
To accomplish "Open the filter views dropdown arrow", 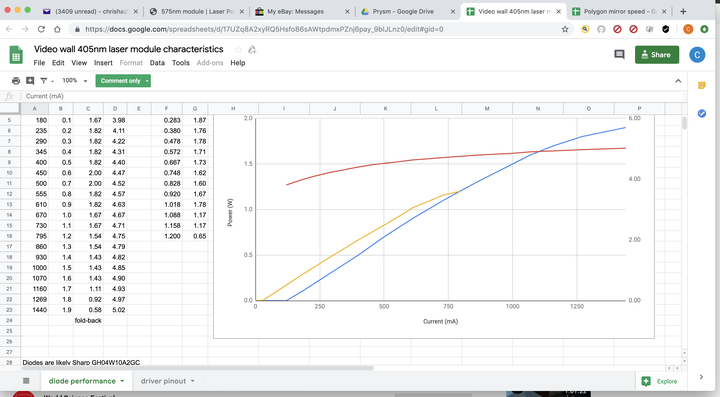I will tap(52, 81).
